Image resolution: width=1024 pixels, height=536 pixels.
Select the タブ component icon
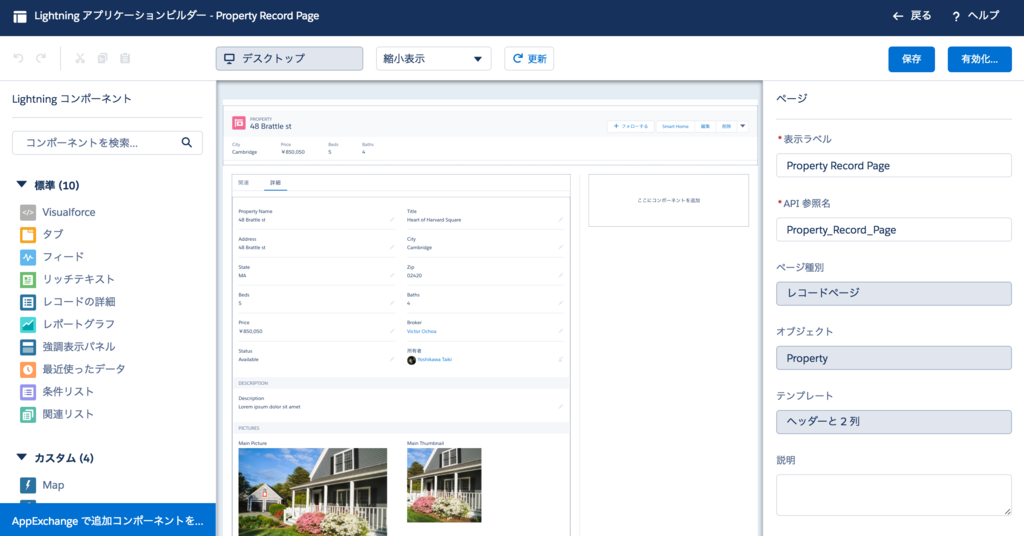pos(27,234)
